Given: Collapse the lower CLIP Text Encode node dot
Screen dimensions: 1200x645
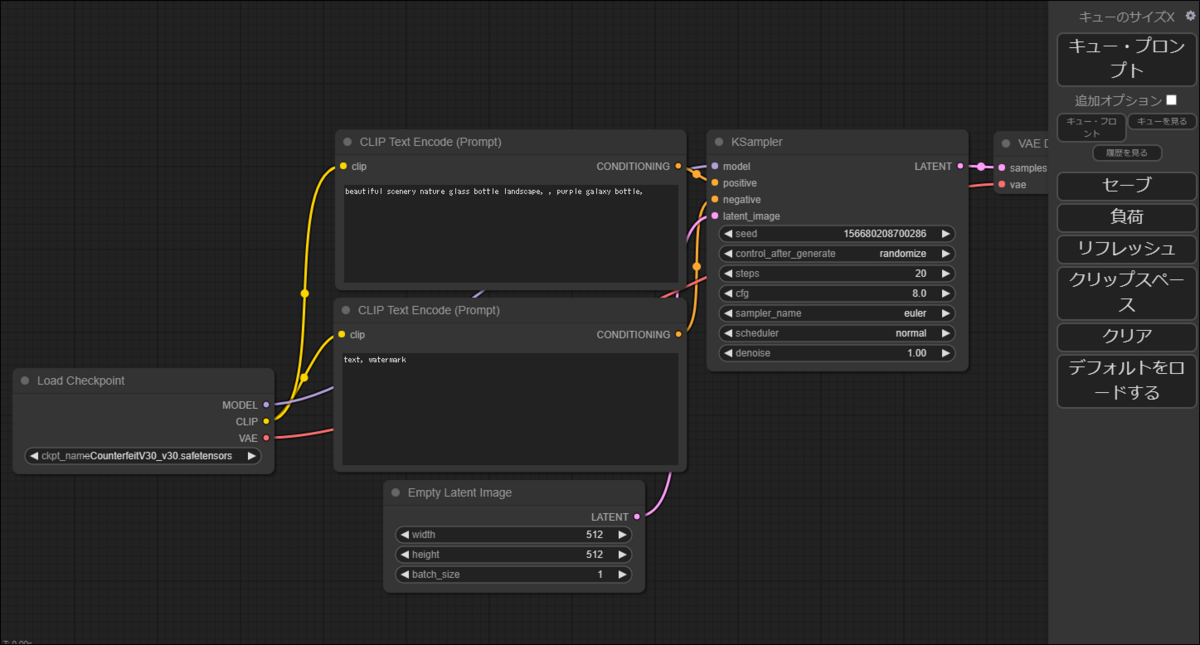Looking at the screenshot, I should pyautogui.click(x=345, y=310).
